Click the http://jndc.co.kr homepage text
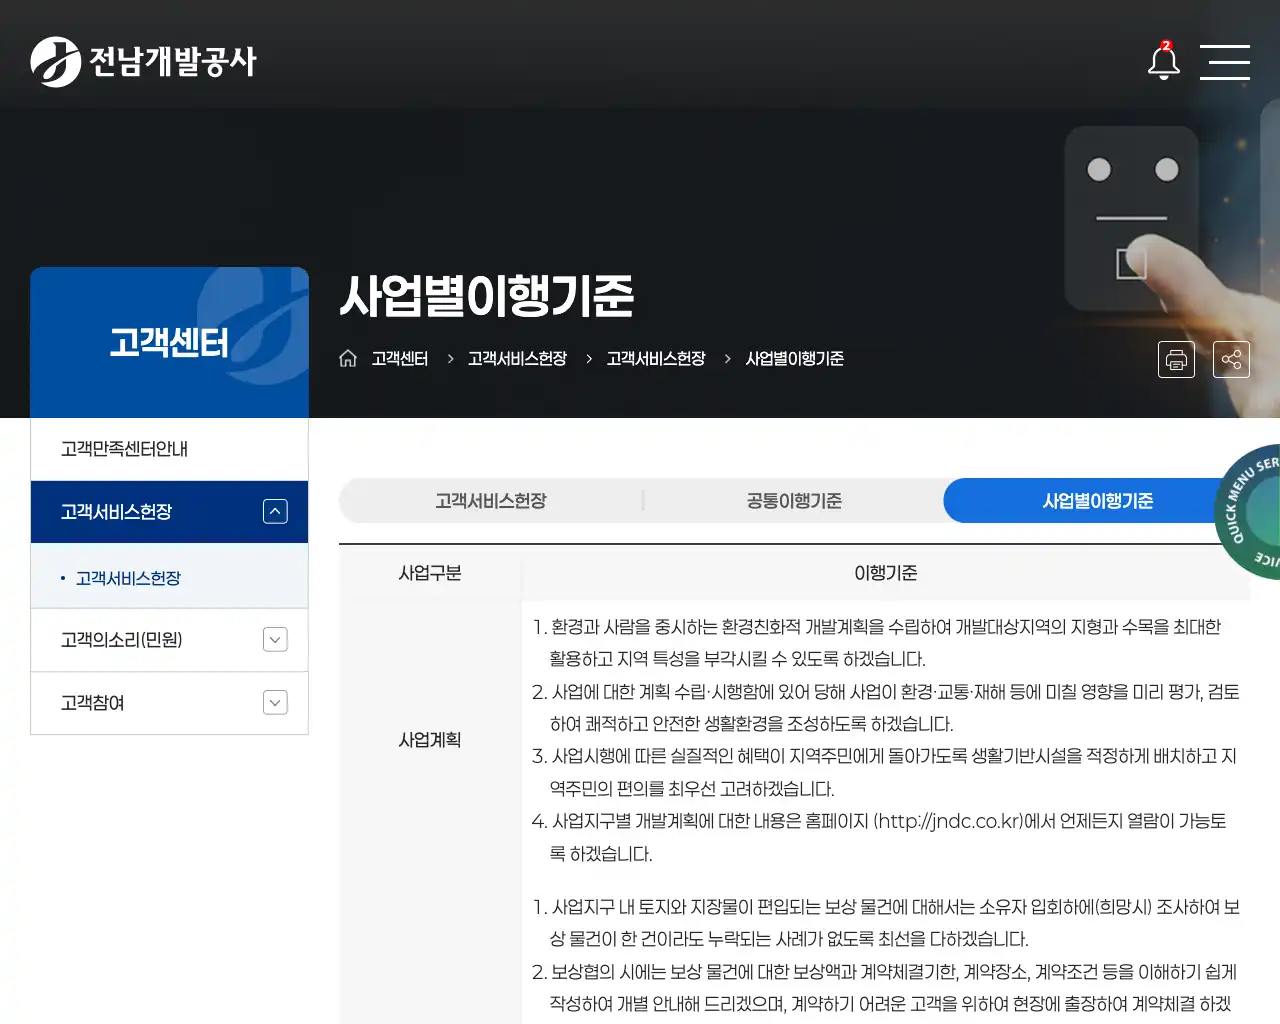The height and width of the screenshot is (1024, 1280). (x=951, y=821)
